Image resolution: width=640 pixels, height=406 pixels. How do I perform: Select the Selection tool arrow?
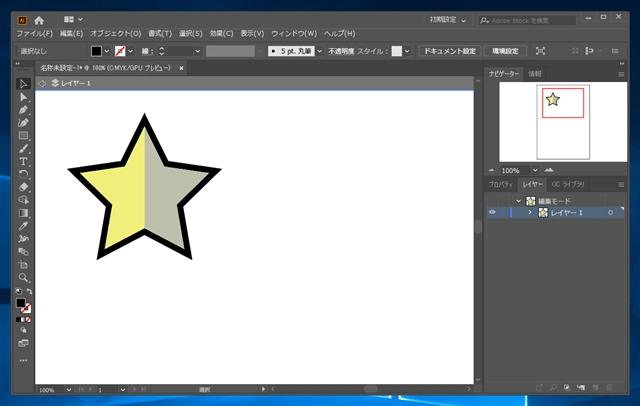(x=23, y=84)
